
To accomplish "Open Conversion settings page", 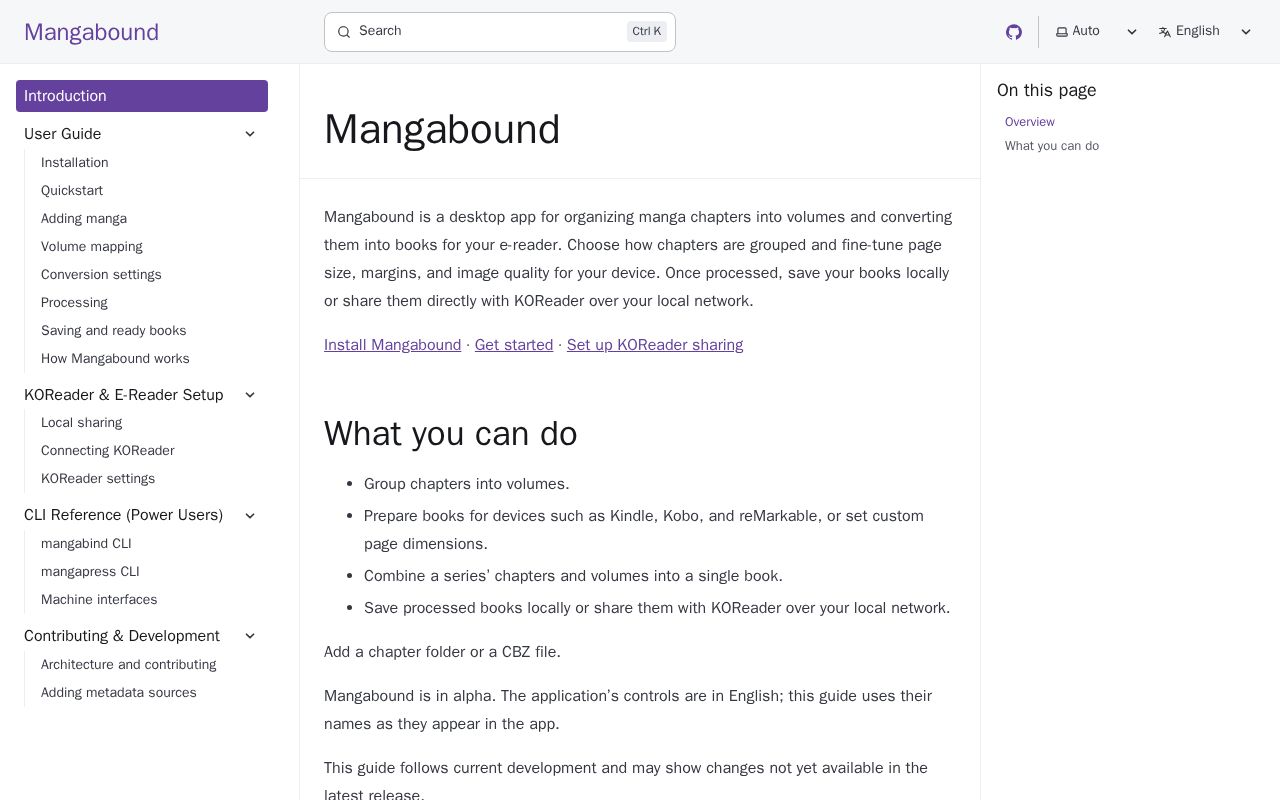I will (101, 275).
